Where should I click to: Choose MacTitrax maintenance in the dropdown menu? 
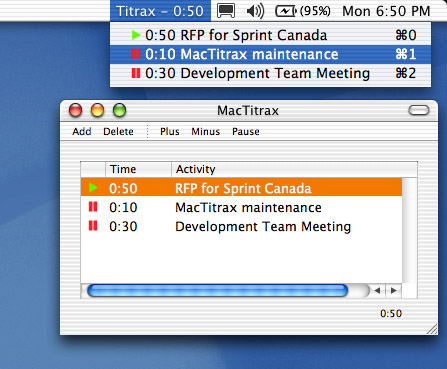pos(270,54)
